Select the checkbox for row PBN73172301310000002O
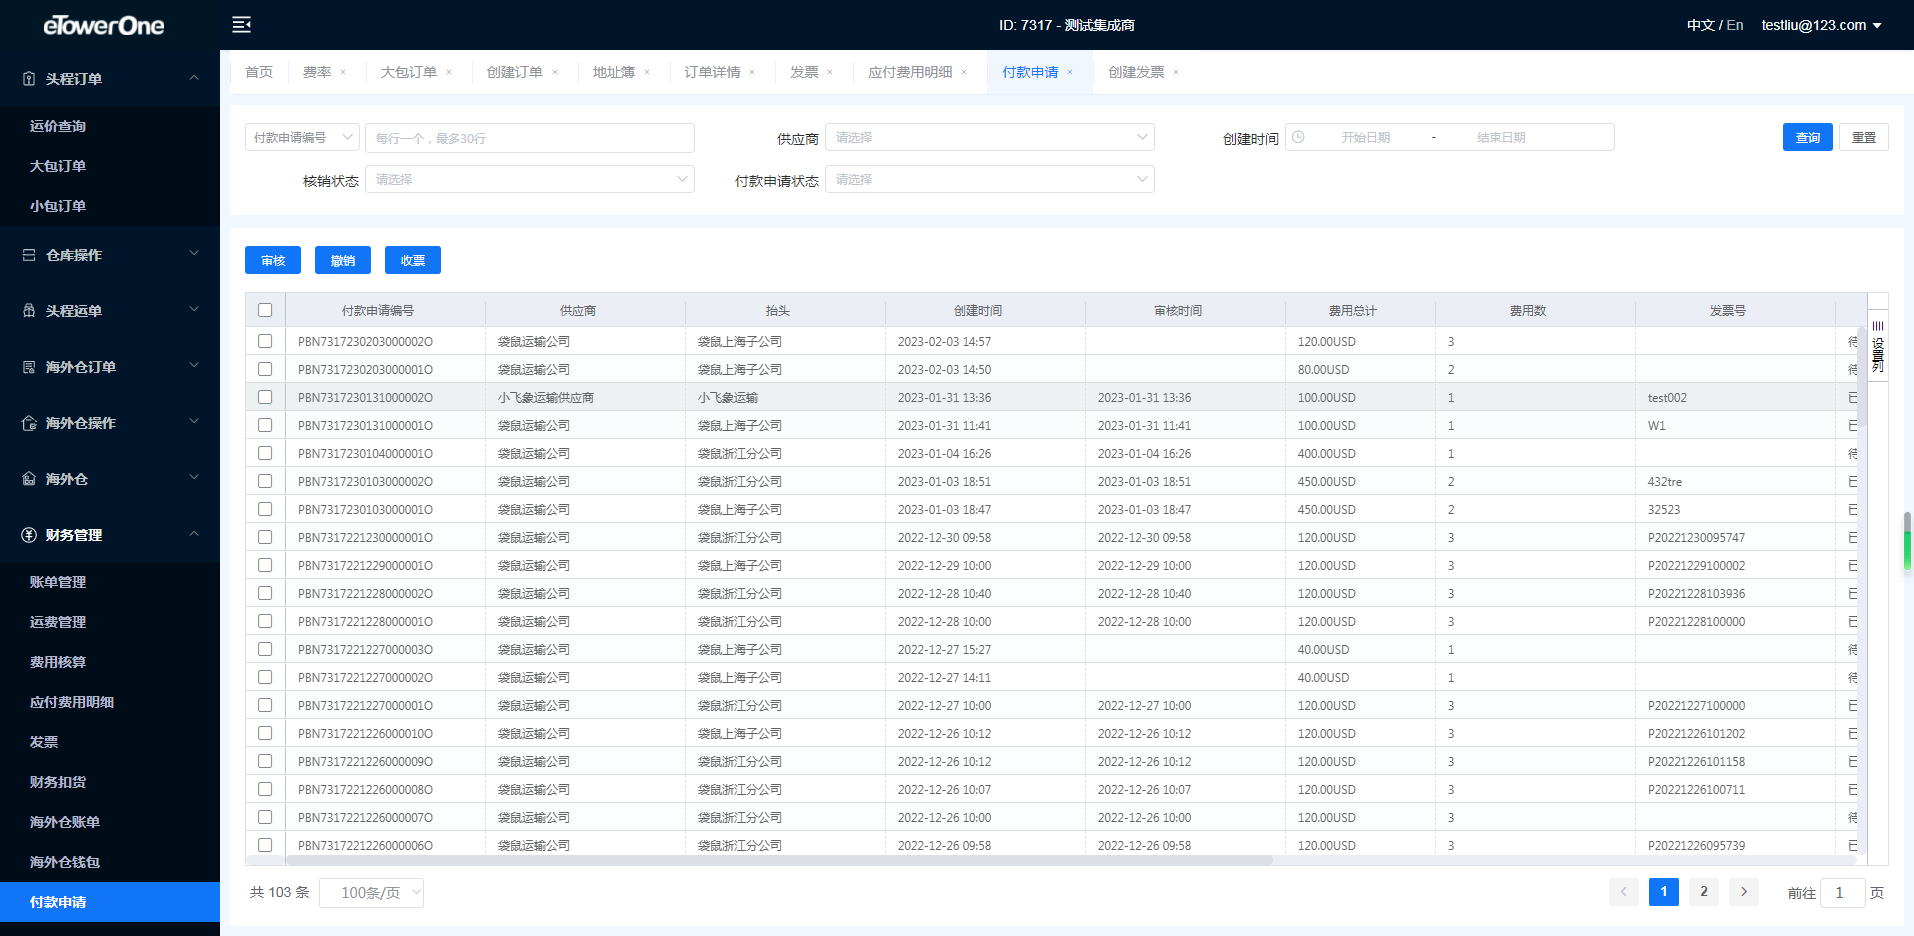The image size is (1914, 936). click(x=265, y=397)
